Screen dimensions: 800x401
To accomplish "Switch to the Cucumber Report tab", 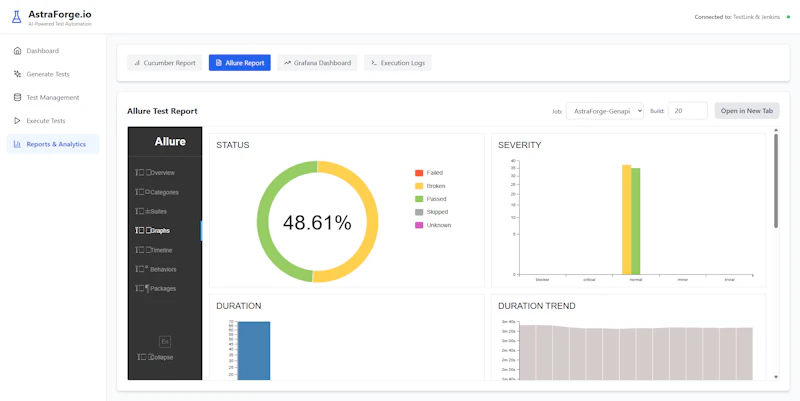I will (165, 63).
